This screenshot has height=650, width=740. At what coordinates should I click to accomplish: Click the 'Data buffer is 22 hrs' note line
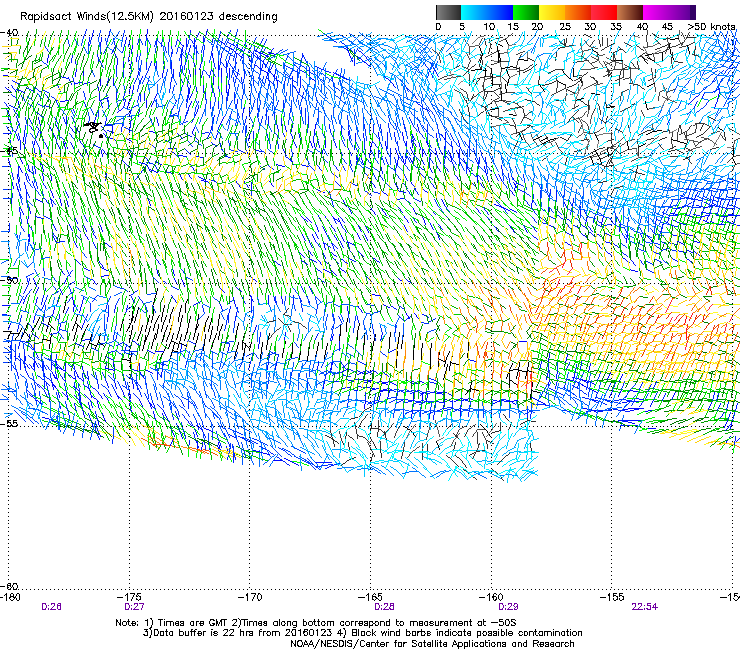click(x=362, y=633)
